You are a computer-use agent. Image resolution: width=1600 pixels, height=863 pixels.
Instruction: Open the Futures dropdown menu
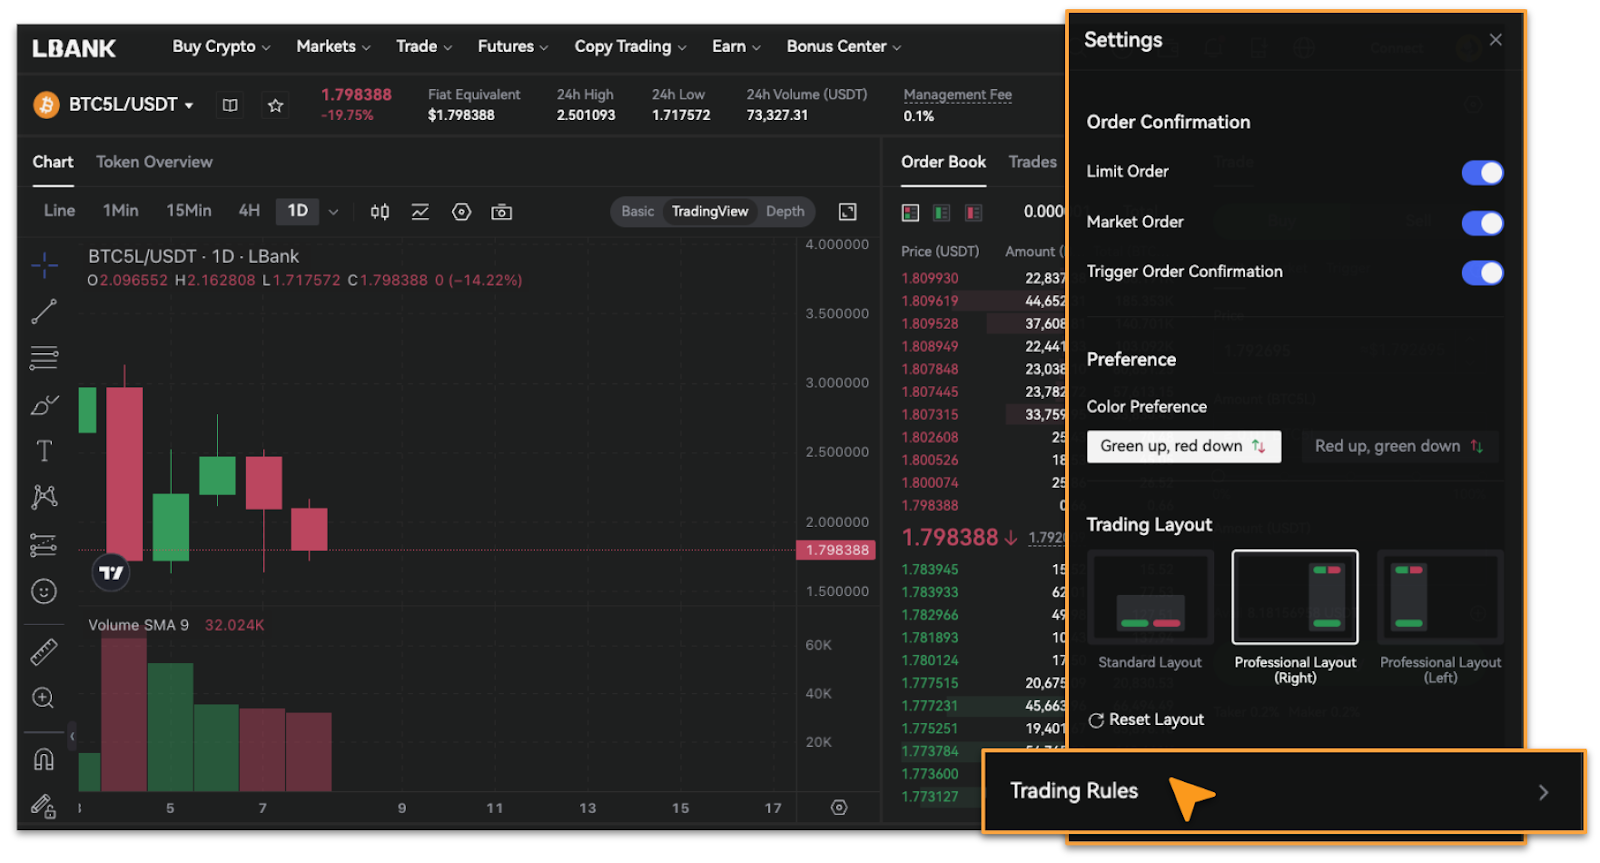point(513,47)
